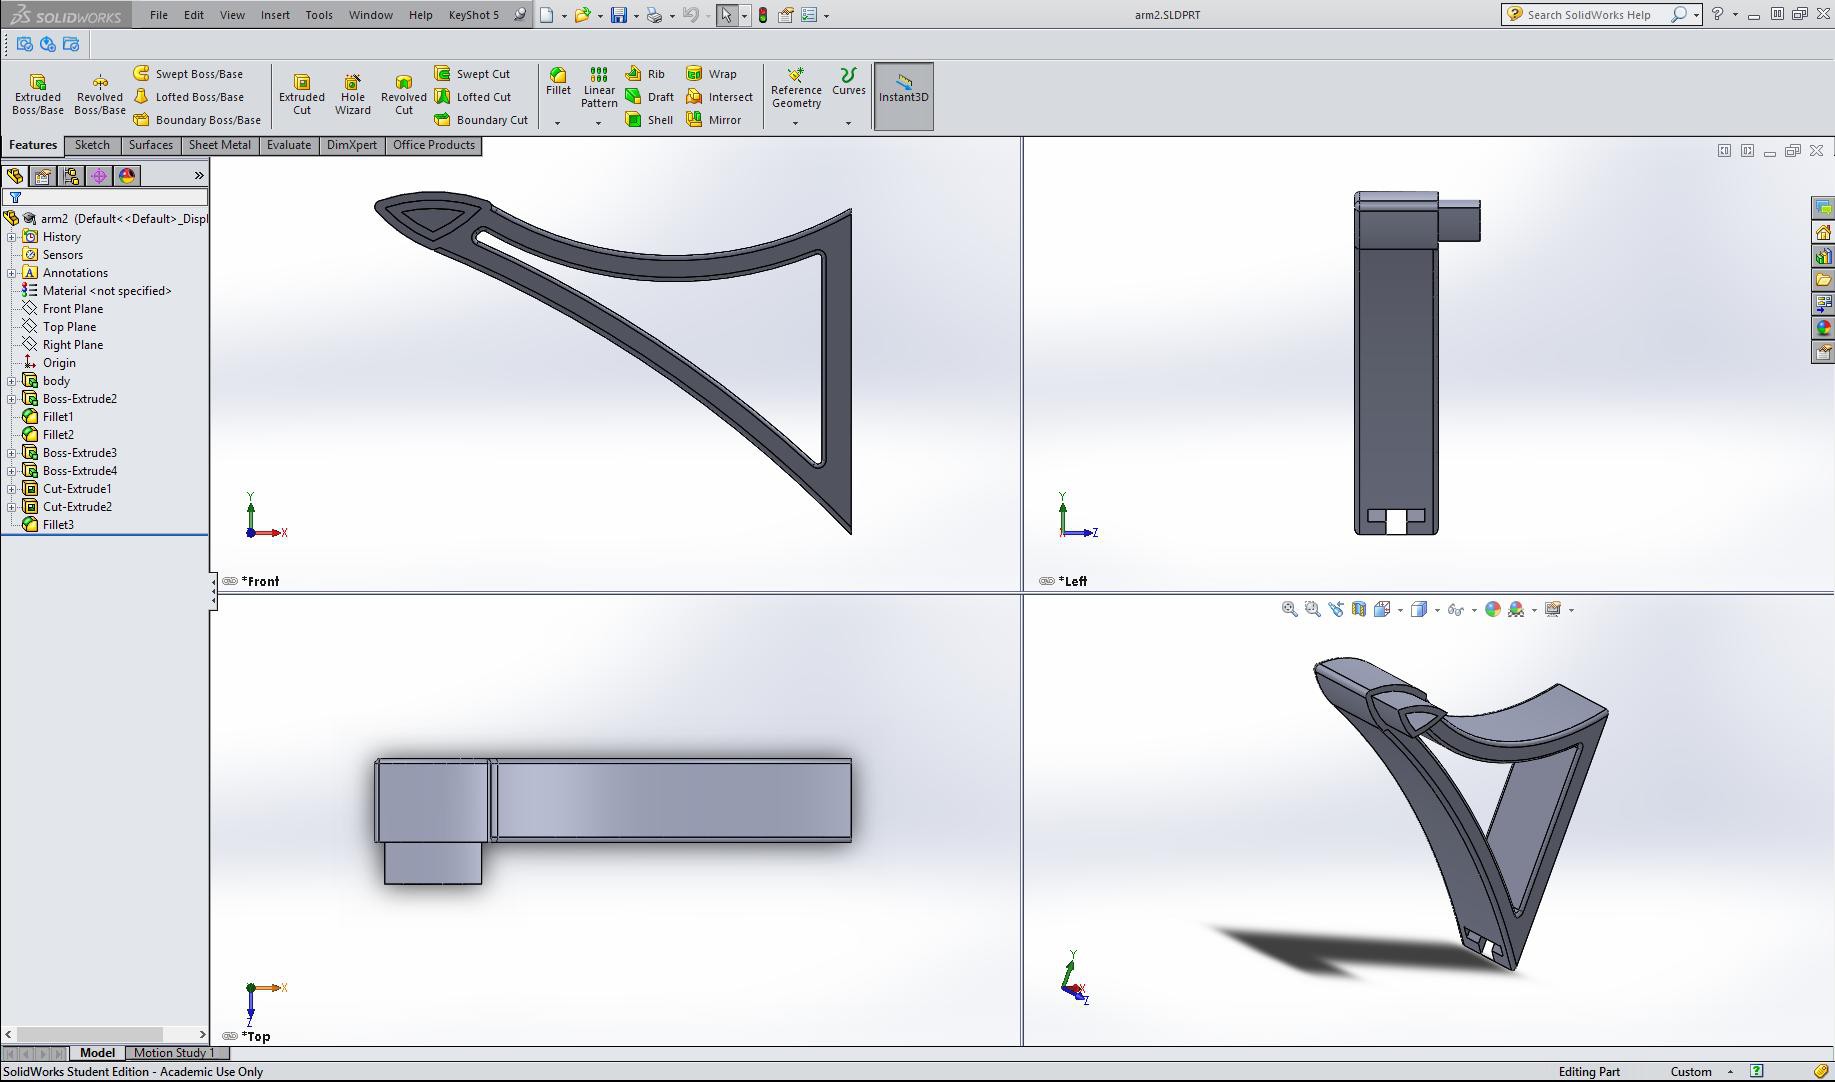Open the KeyShot 5 menu
The image size is (1835, 1082).
tap(474, 15)
